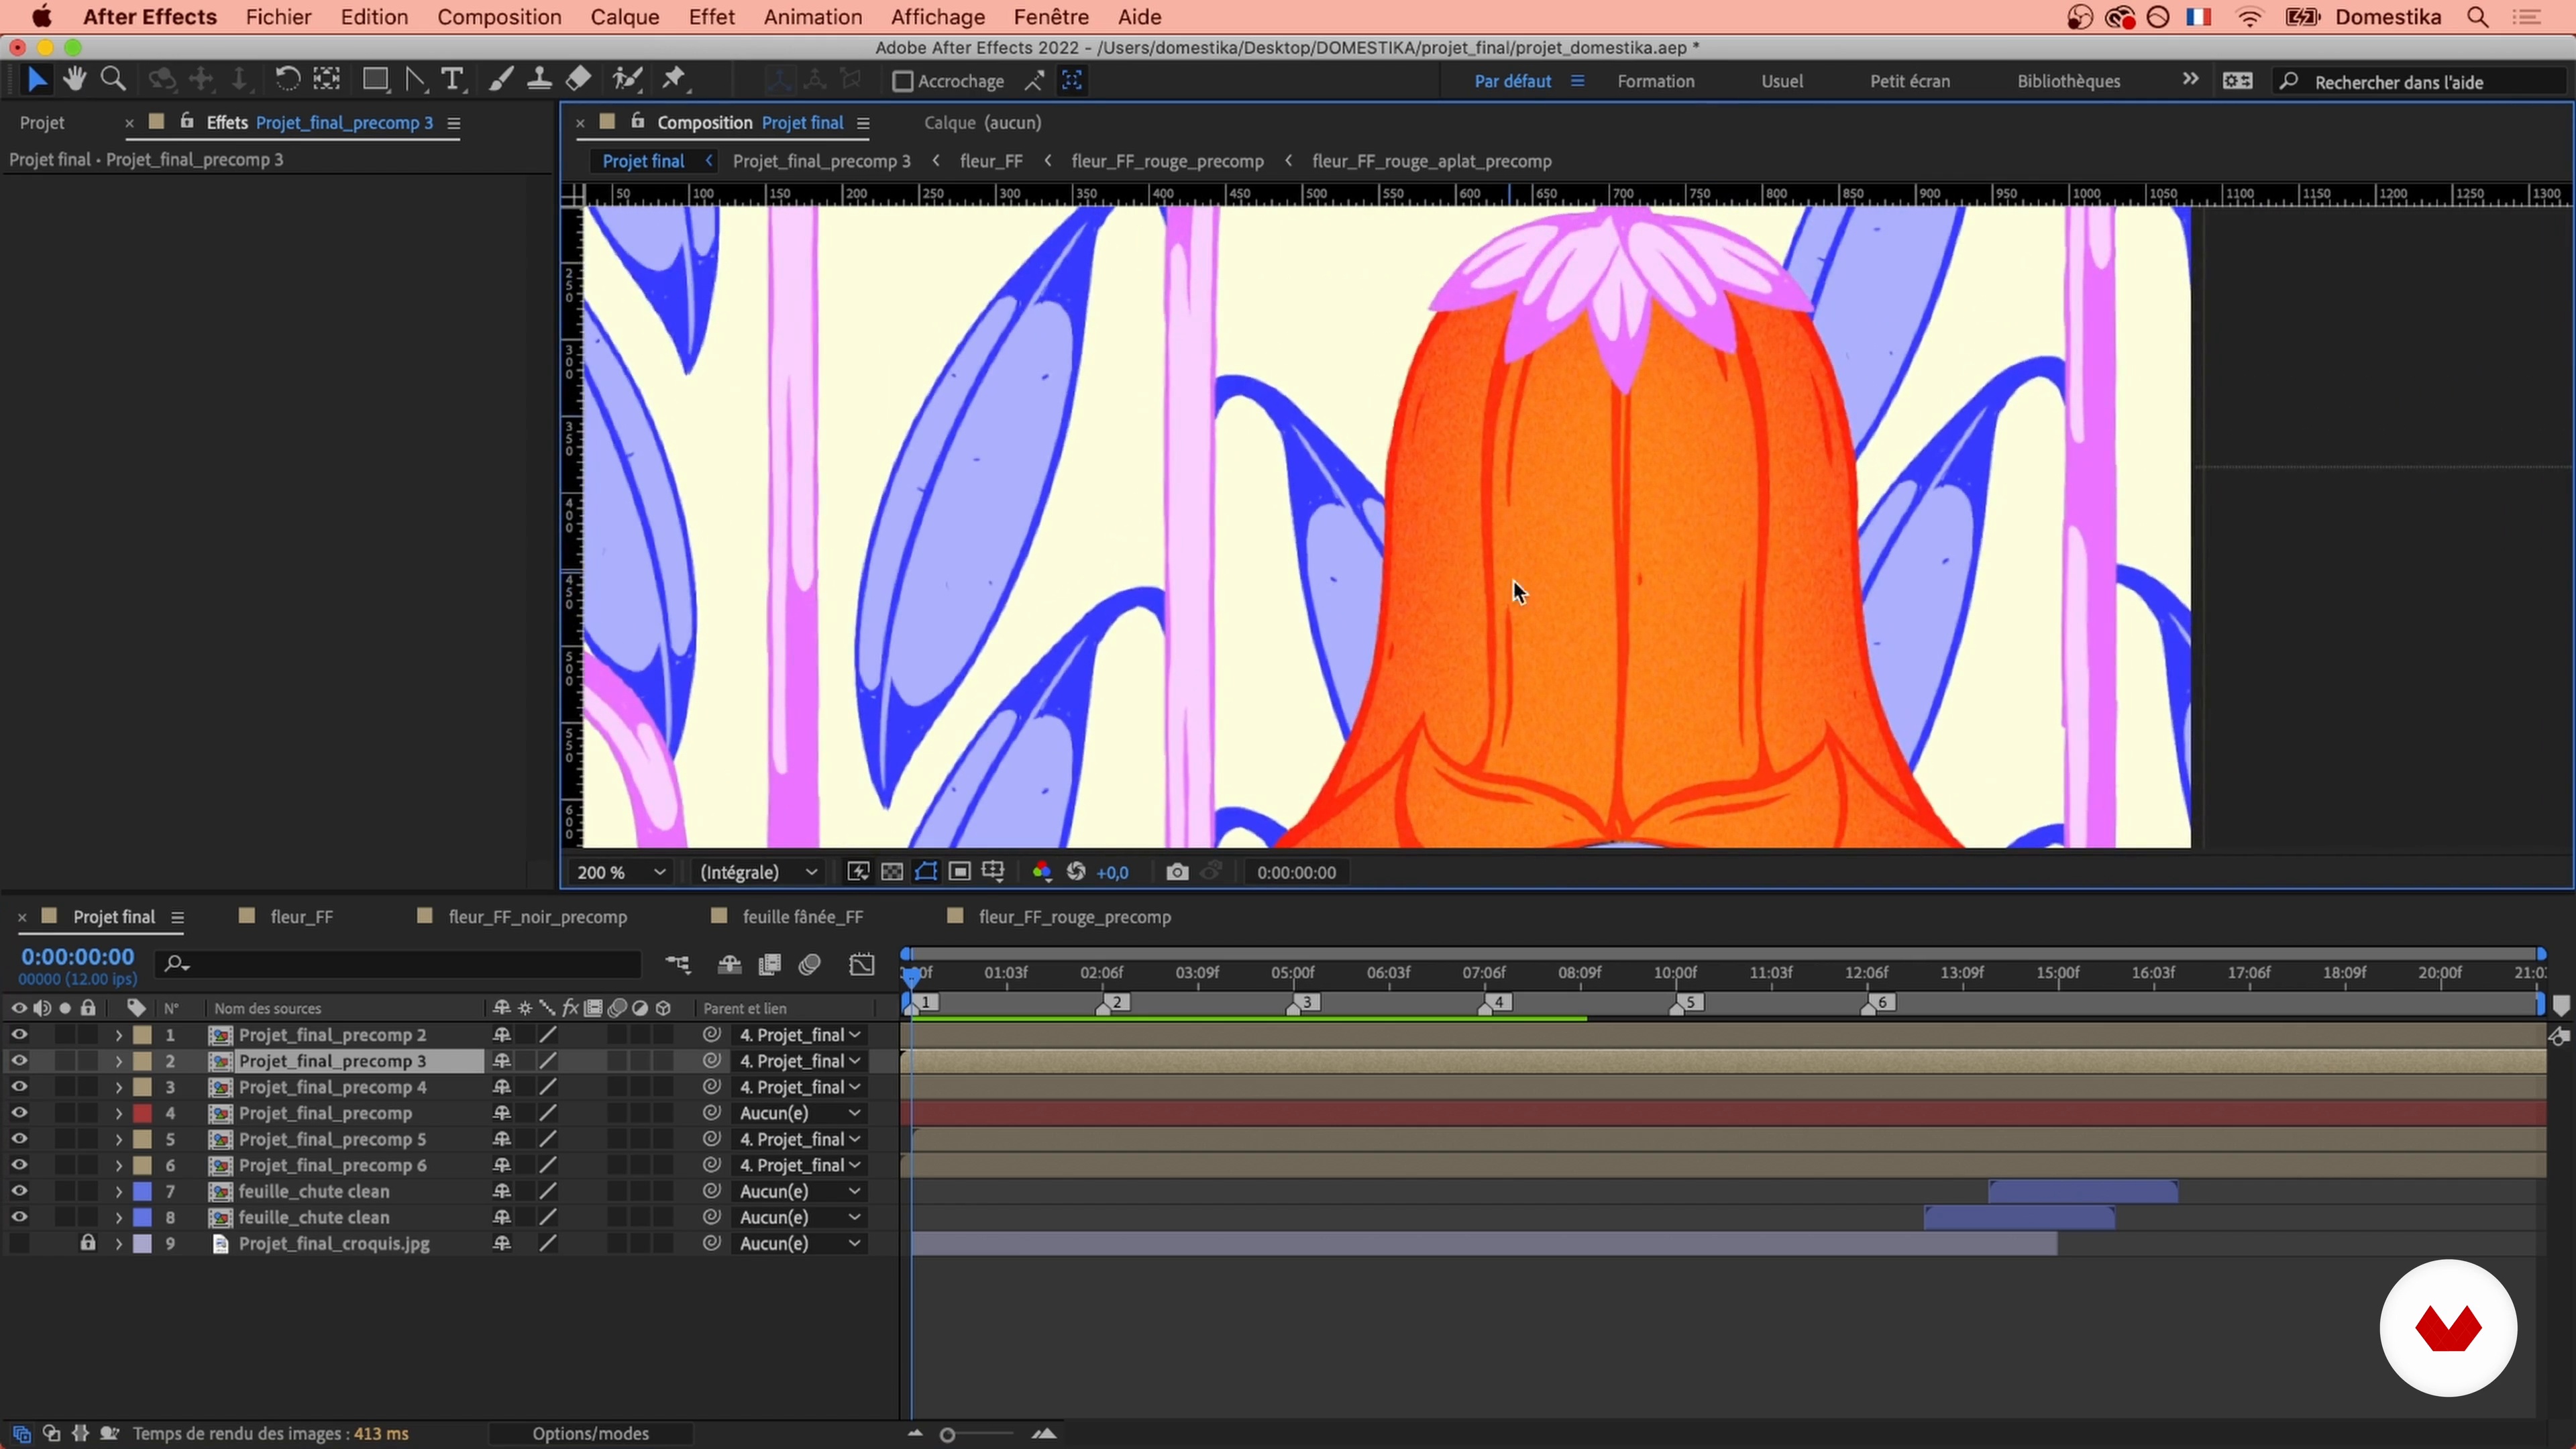Toggle transparency grid in viewer
Image resolution: width=2576 pixels, height=1449 pixels.
pyautogui.click(x=892, y=872)
